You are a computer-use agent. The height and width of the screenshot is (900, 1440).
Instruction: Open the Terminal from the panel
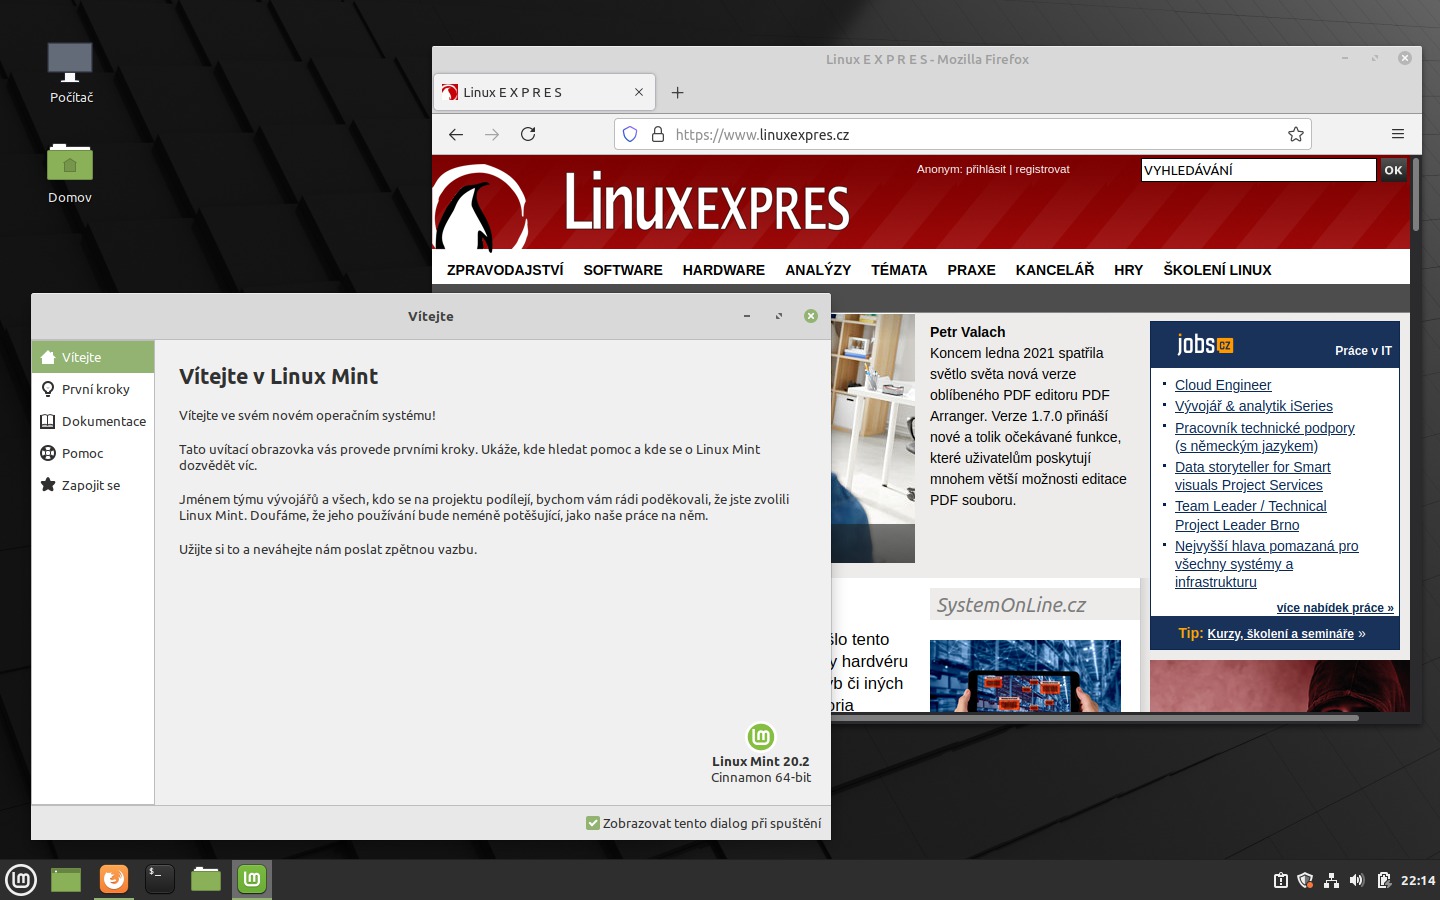point(160,879)
